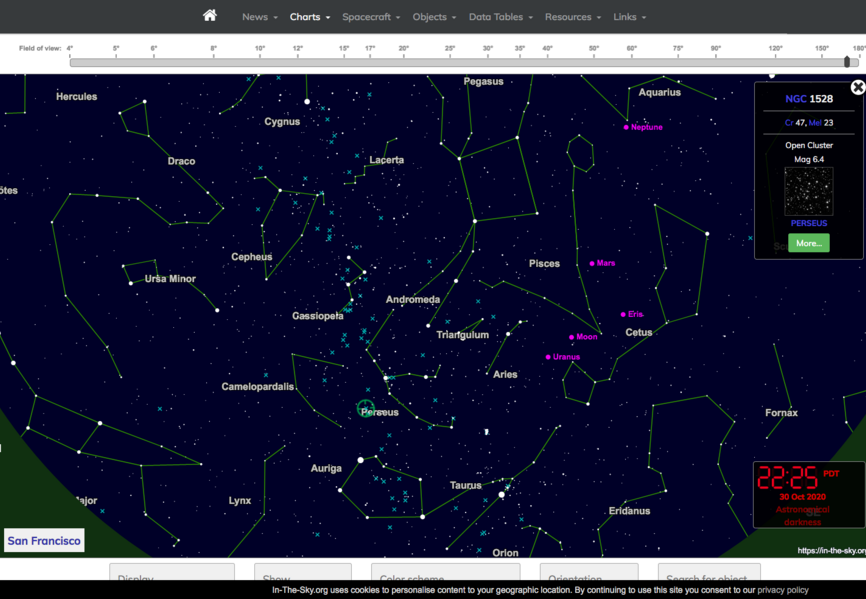Image resolution: width=866 pixels, height=599 pixels.
Task: Click the Color scheme control
Action: [445, 572]
